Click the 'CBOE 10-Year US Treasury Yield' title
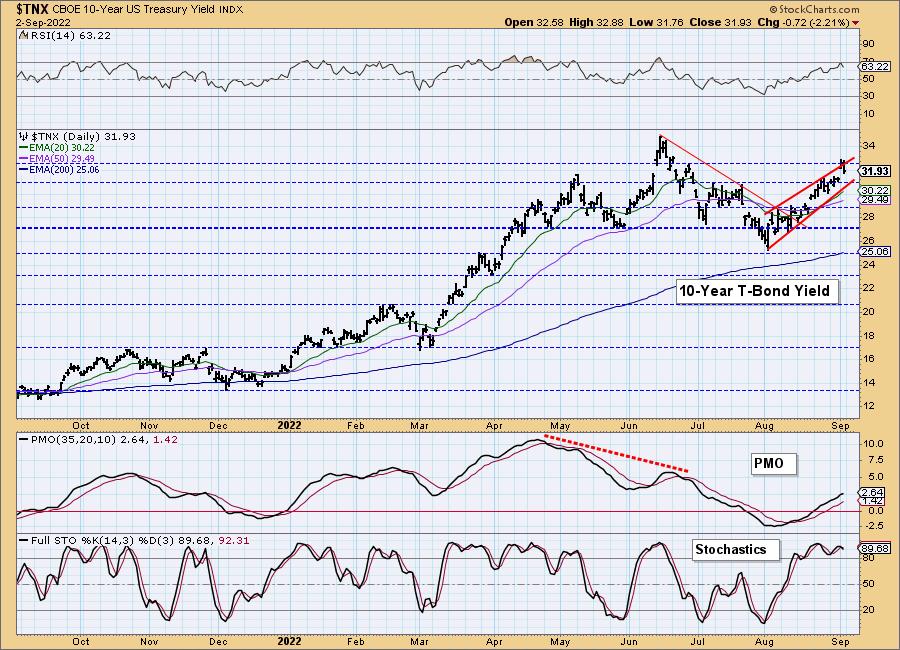Image resolution: width=900 pixels, height=650 pixels. coord(134,10)
